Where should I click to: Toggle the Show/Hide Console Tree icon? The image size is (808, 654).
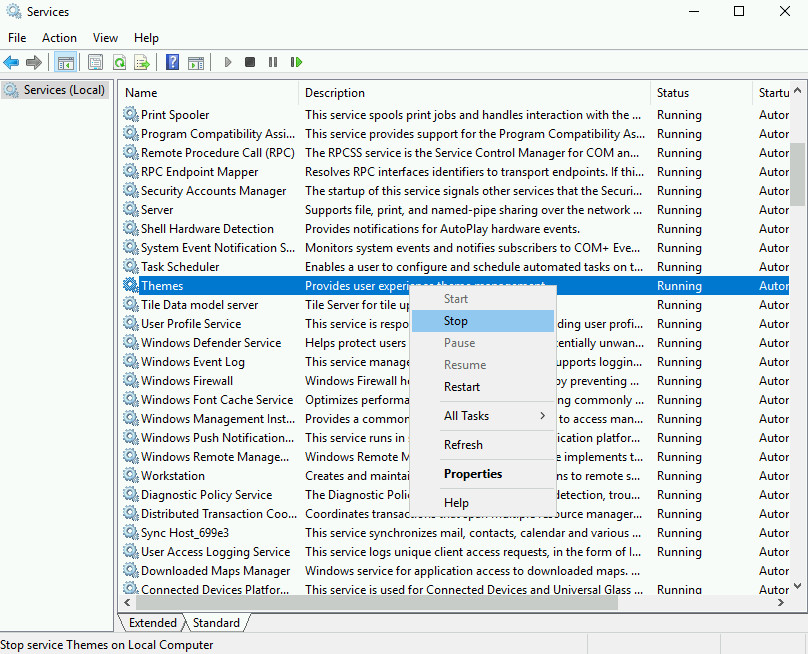[x=66, y=62]
